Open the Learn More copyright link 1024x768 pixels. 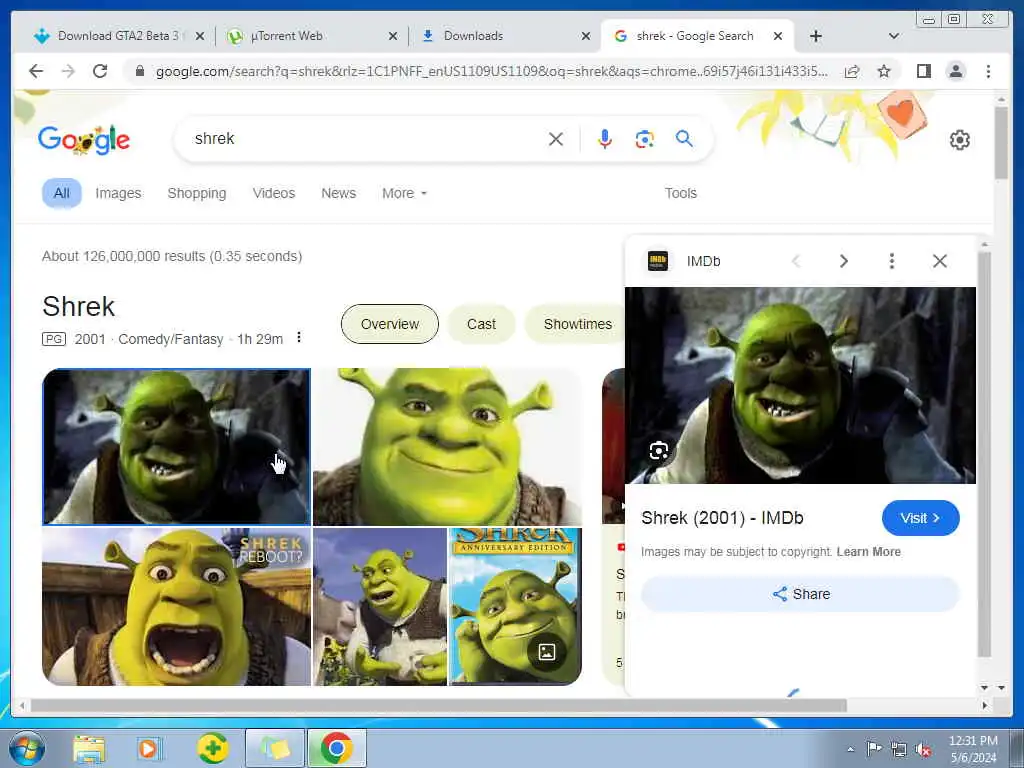(x=869, y=552)
